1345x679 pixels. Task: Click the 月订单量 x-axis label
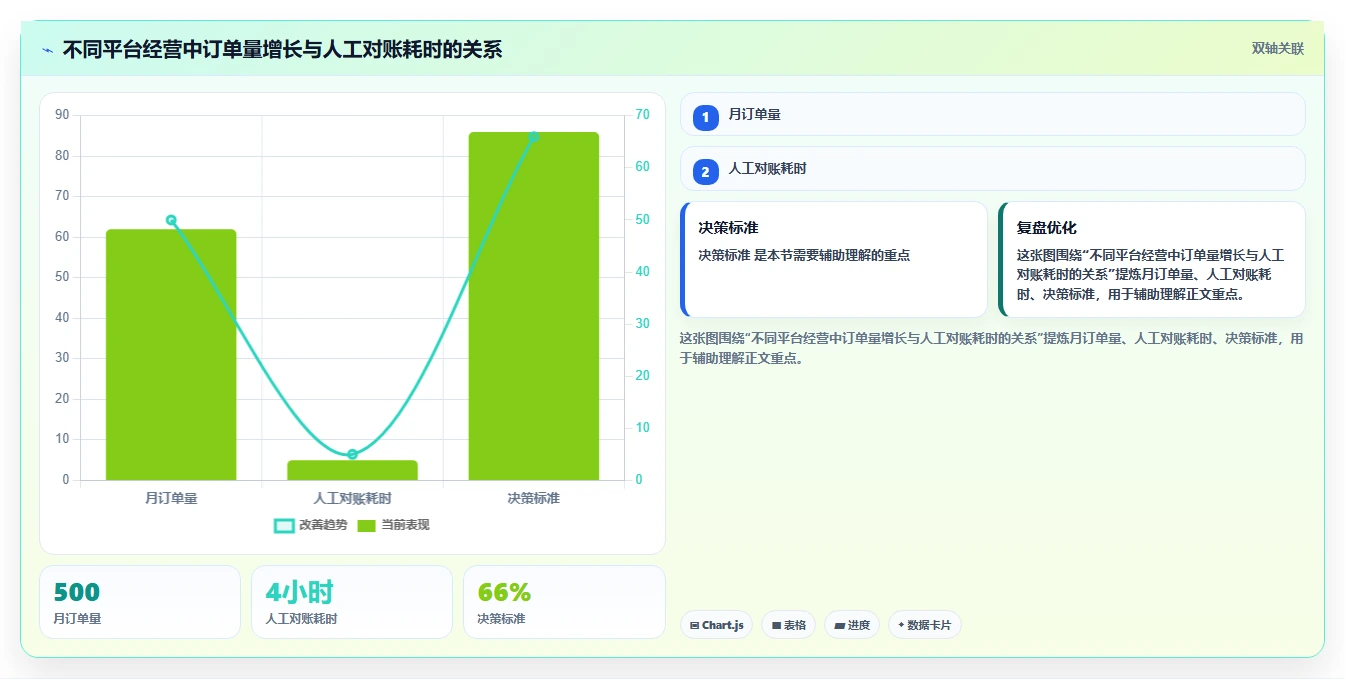pyautogui.click(x=171, y=498)
